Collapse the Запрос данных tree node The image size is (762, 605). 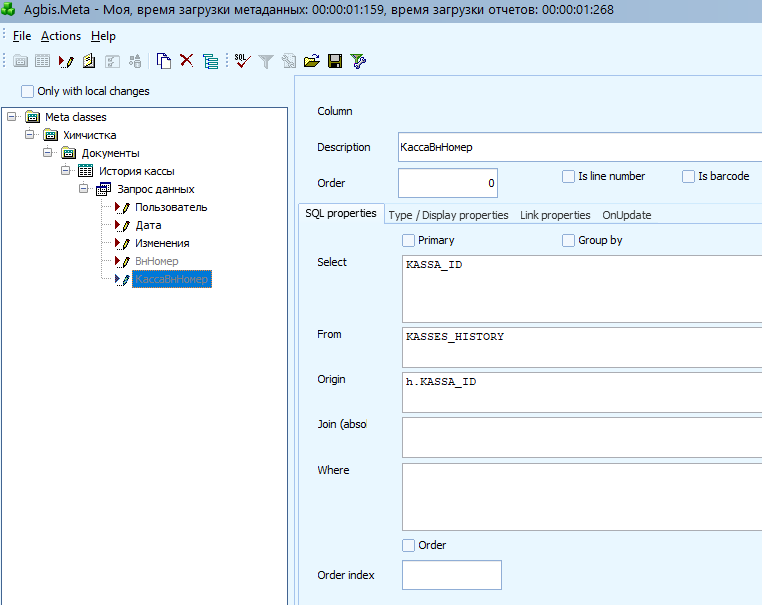point(84,189)
